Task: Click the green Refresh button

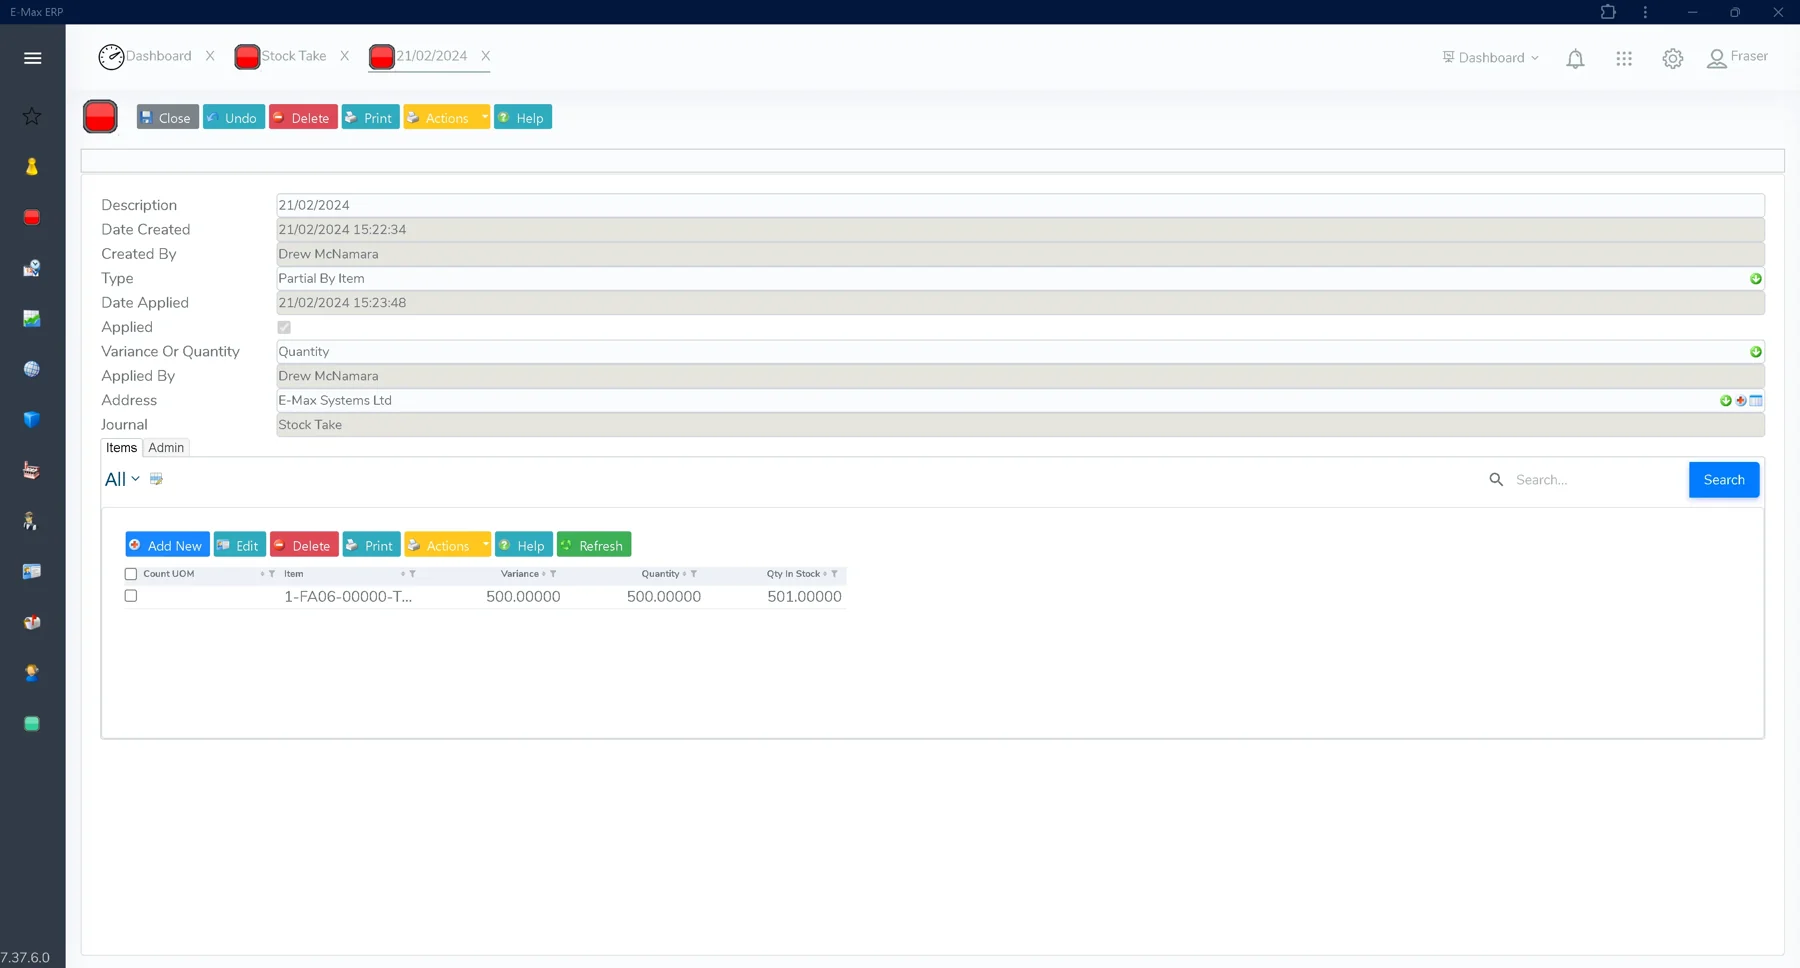Action: [594, 545]
